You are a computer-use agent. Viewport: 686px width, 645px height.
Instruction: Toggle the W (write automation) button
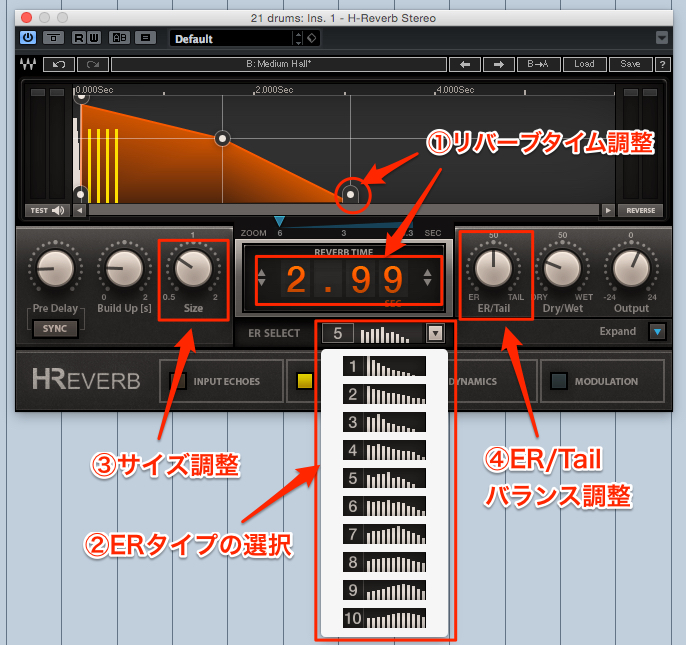tap(94, 38)
